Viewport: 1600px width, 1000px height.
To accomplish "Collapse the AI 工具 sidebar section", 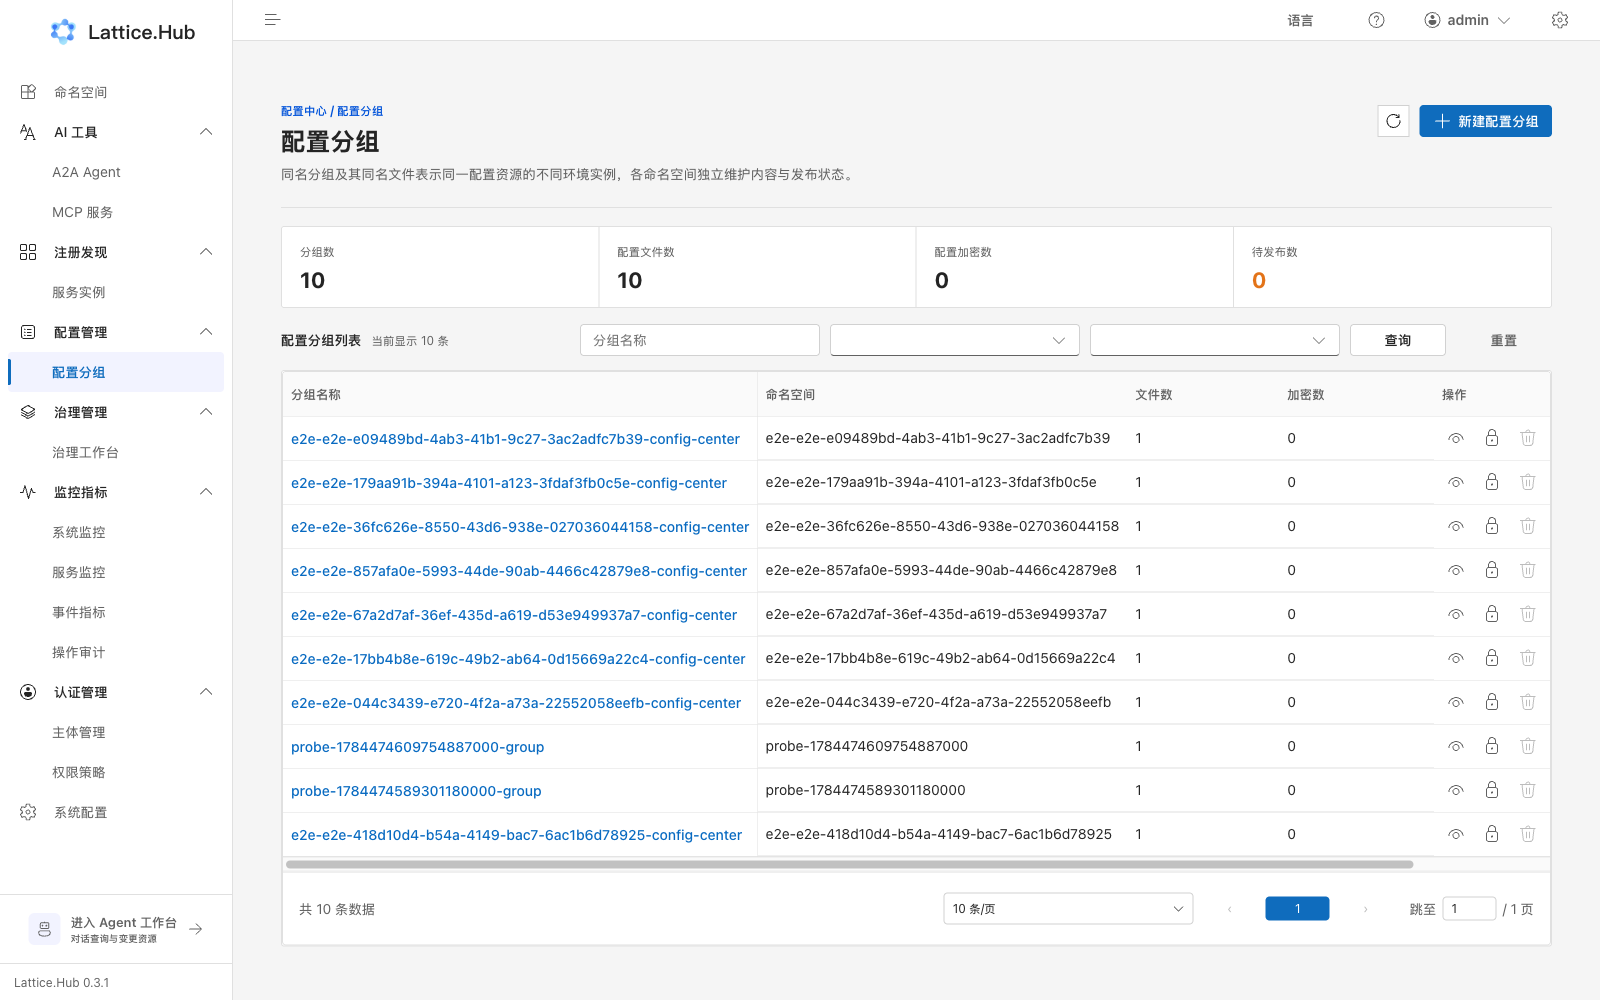I will 206,132.
